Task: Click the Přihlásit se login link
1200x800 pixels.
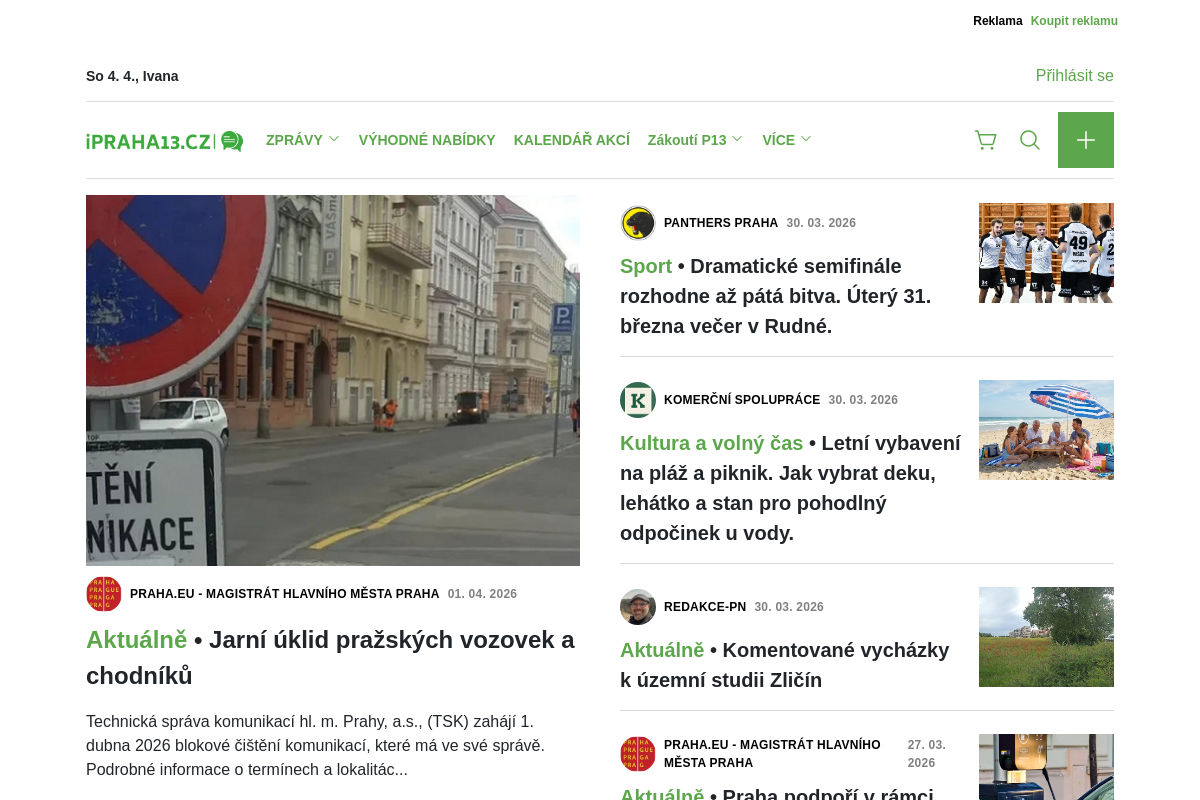Action: (1075, 75)
